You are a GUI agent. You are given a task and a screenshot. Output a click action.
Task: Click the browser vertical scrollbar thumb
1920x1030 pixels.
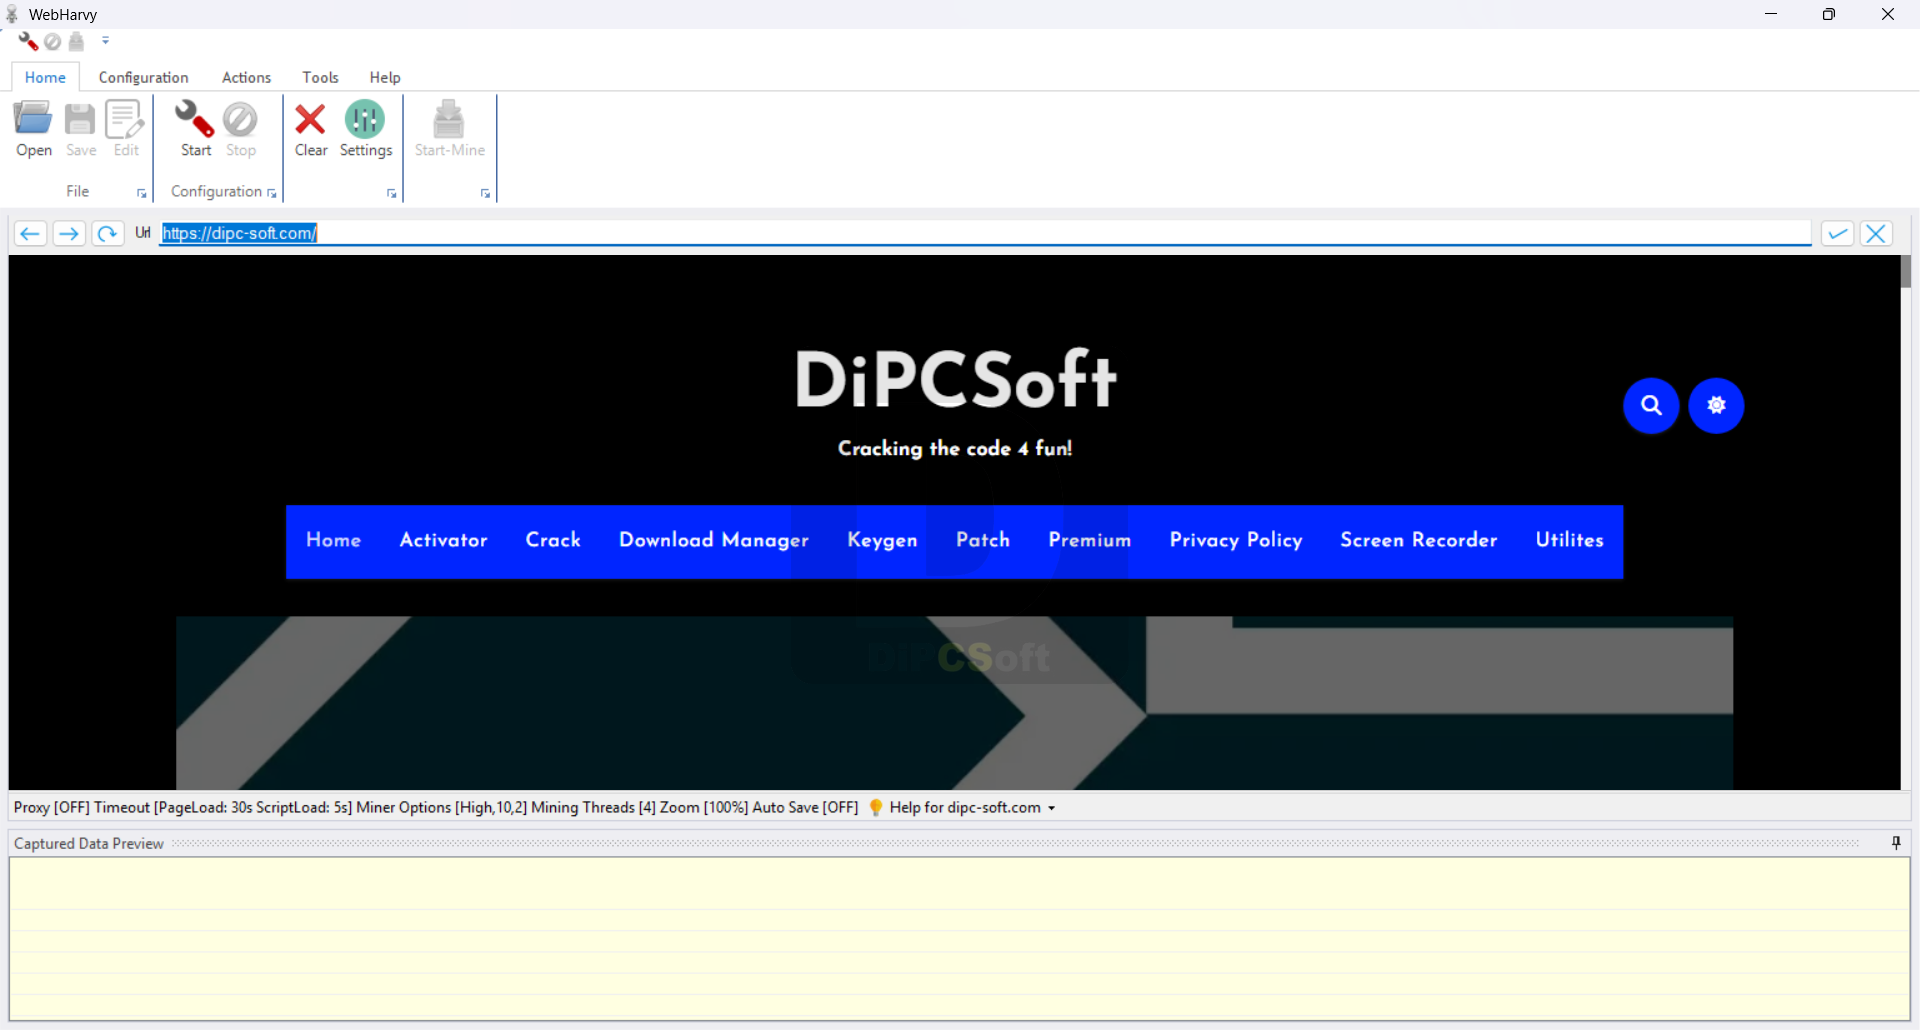[1906, 272]
